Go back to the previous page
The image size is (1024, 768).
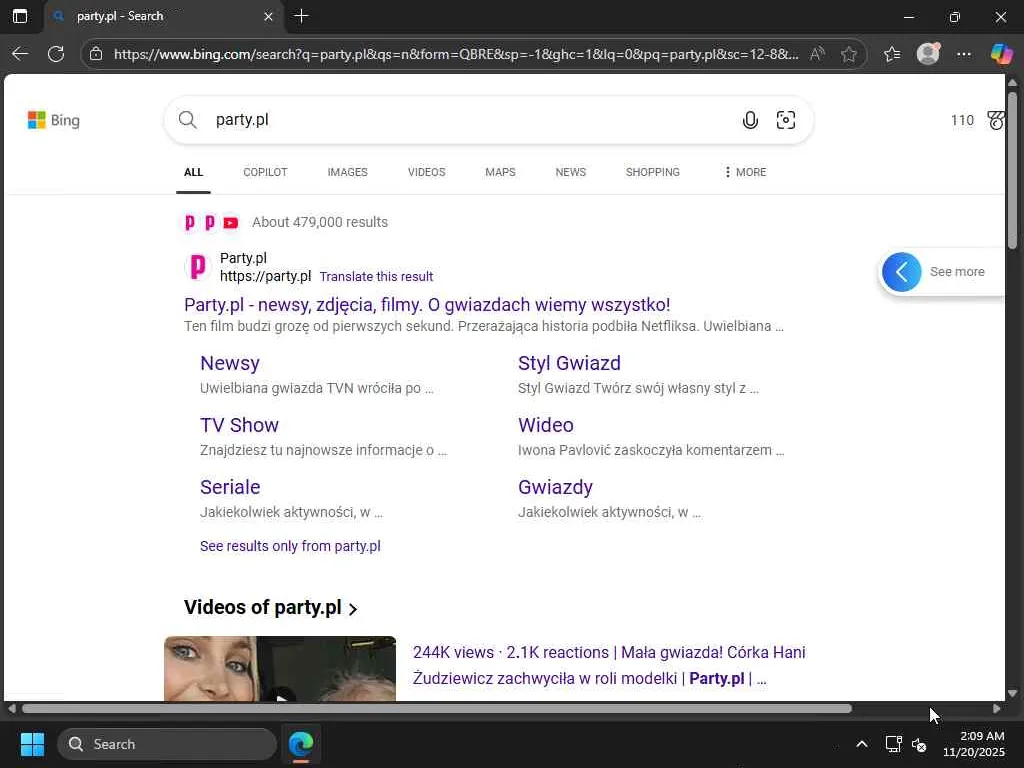[20, 54]
